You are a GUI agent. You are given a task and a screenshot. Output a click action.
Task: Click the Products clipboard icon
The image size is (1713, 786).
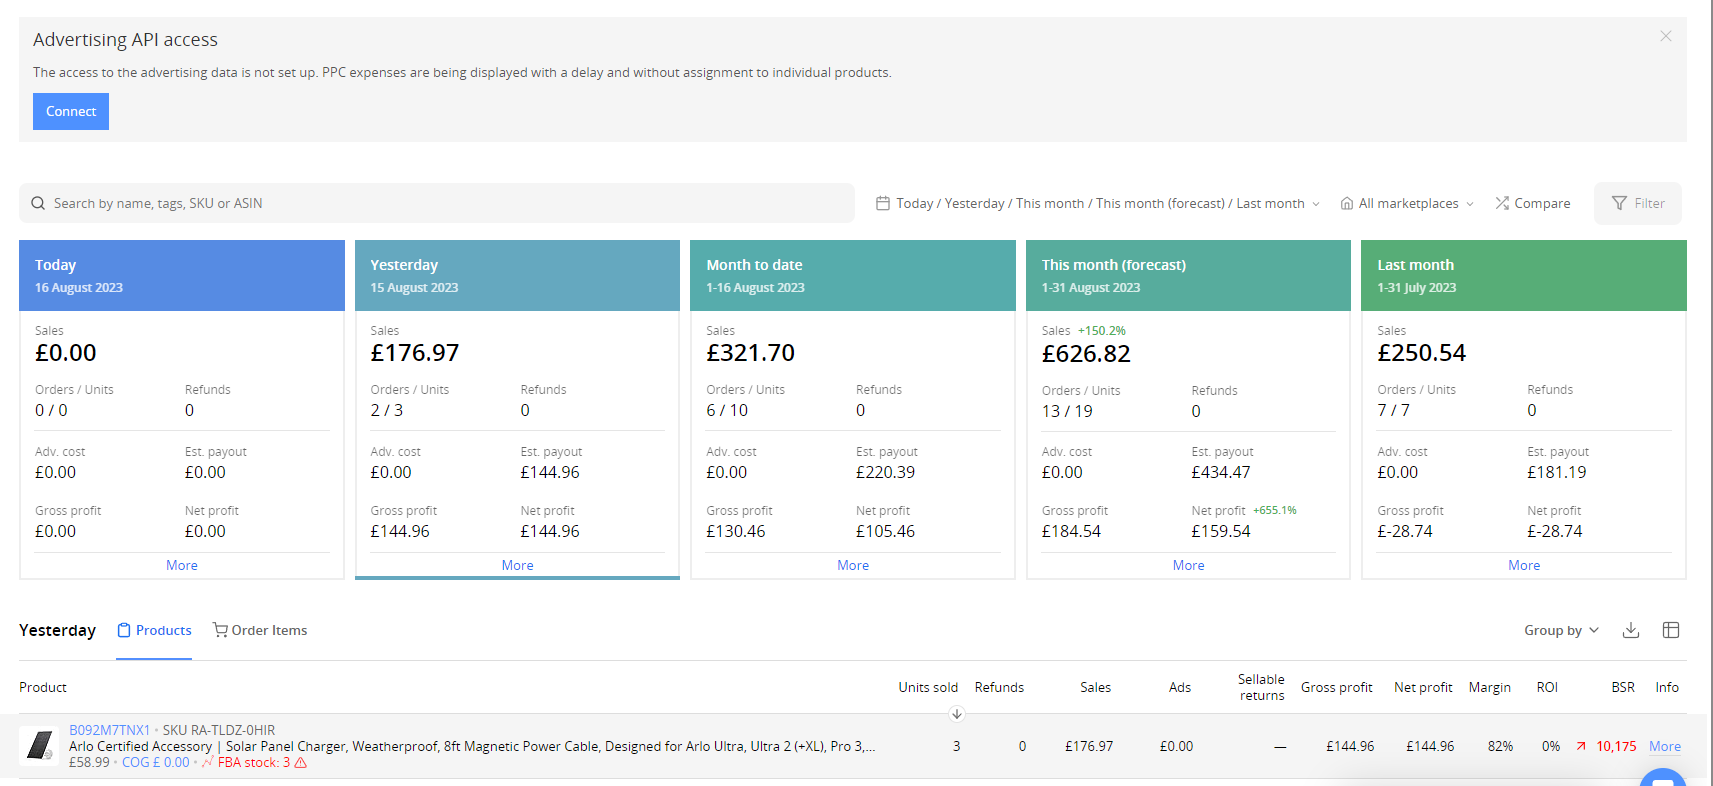[x=124, y=630]
